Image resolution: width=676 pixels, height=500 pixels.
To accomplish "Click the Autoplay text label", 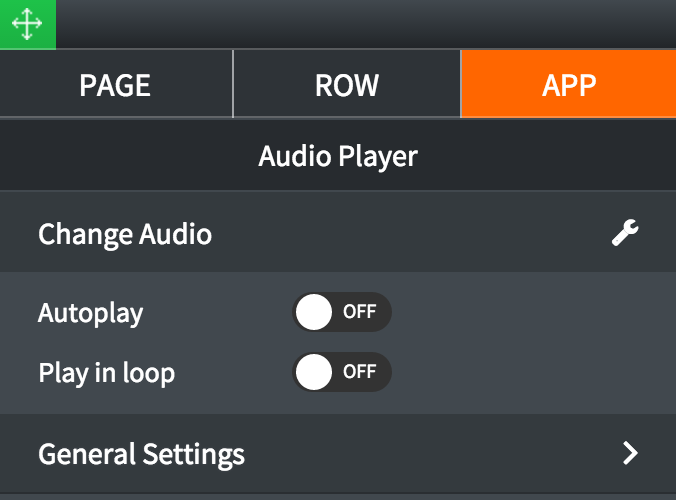I will 90,313.
